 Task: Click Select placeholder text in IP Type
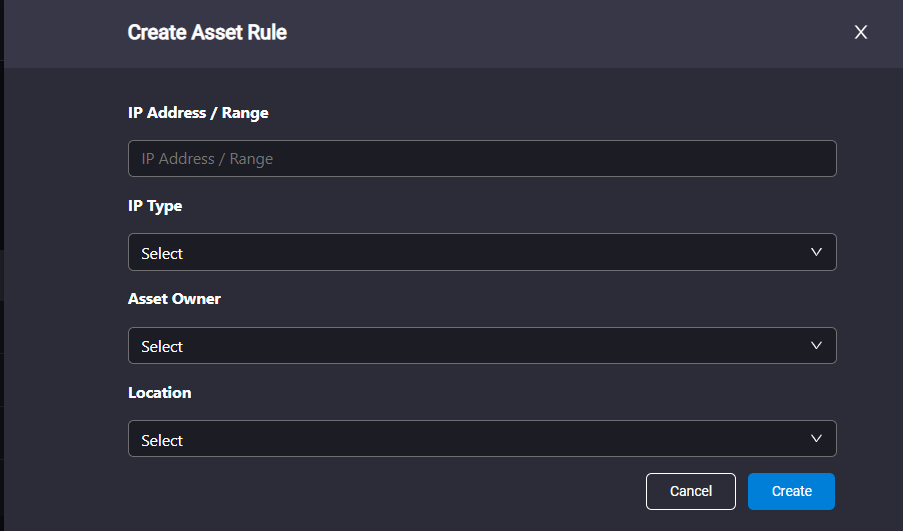pyautogui.click(x=162, y=253)
